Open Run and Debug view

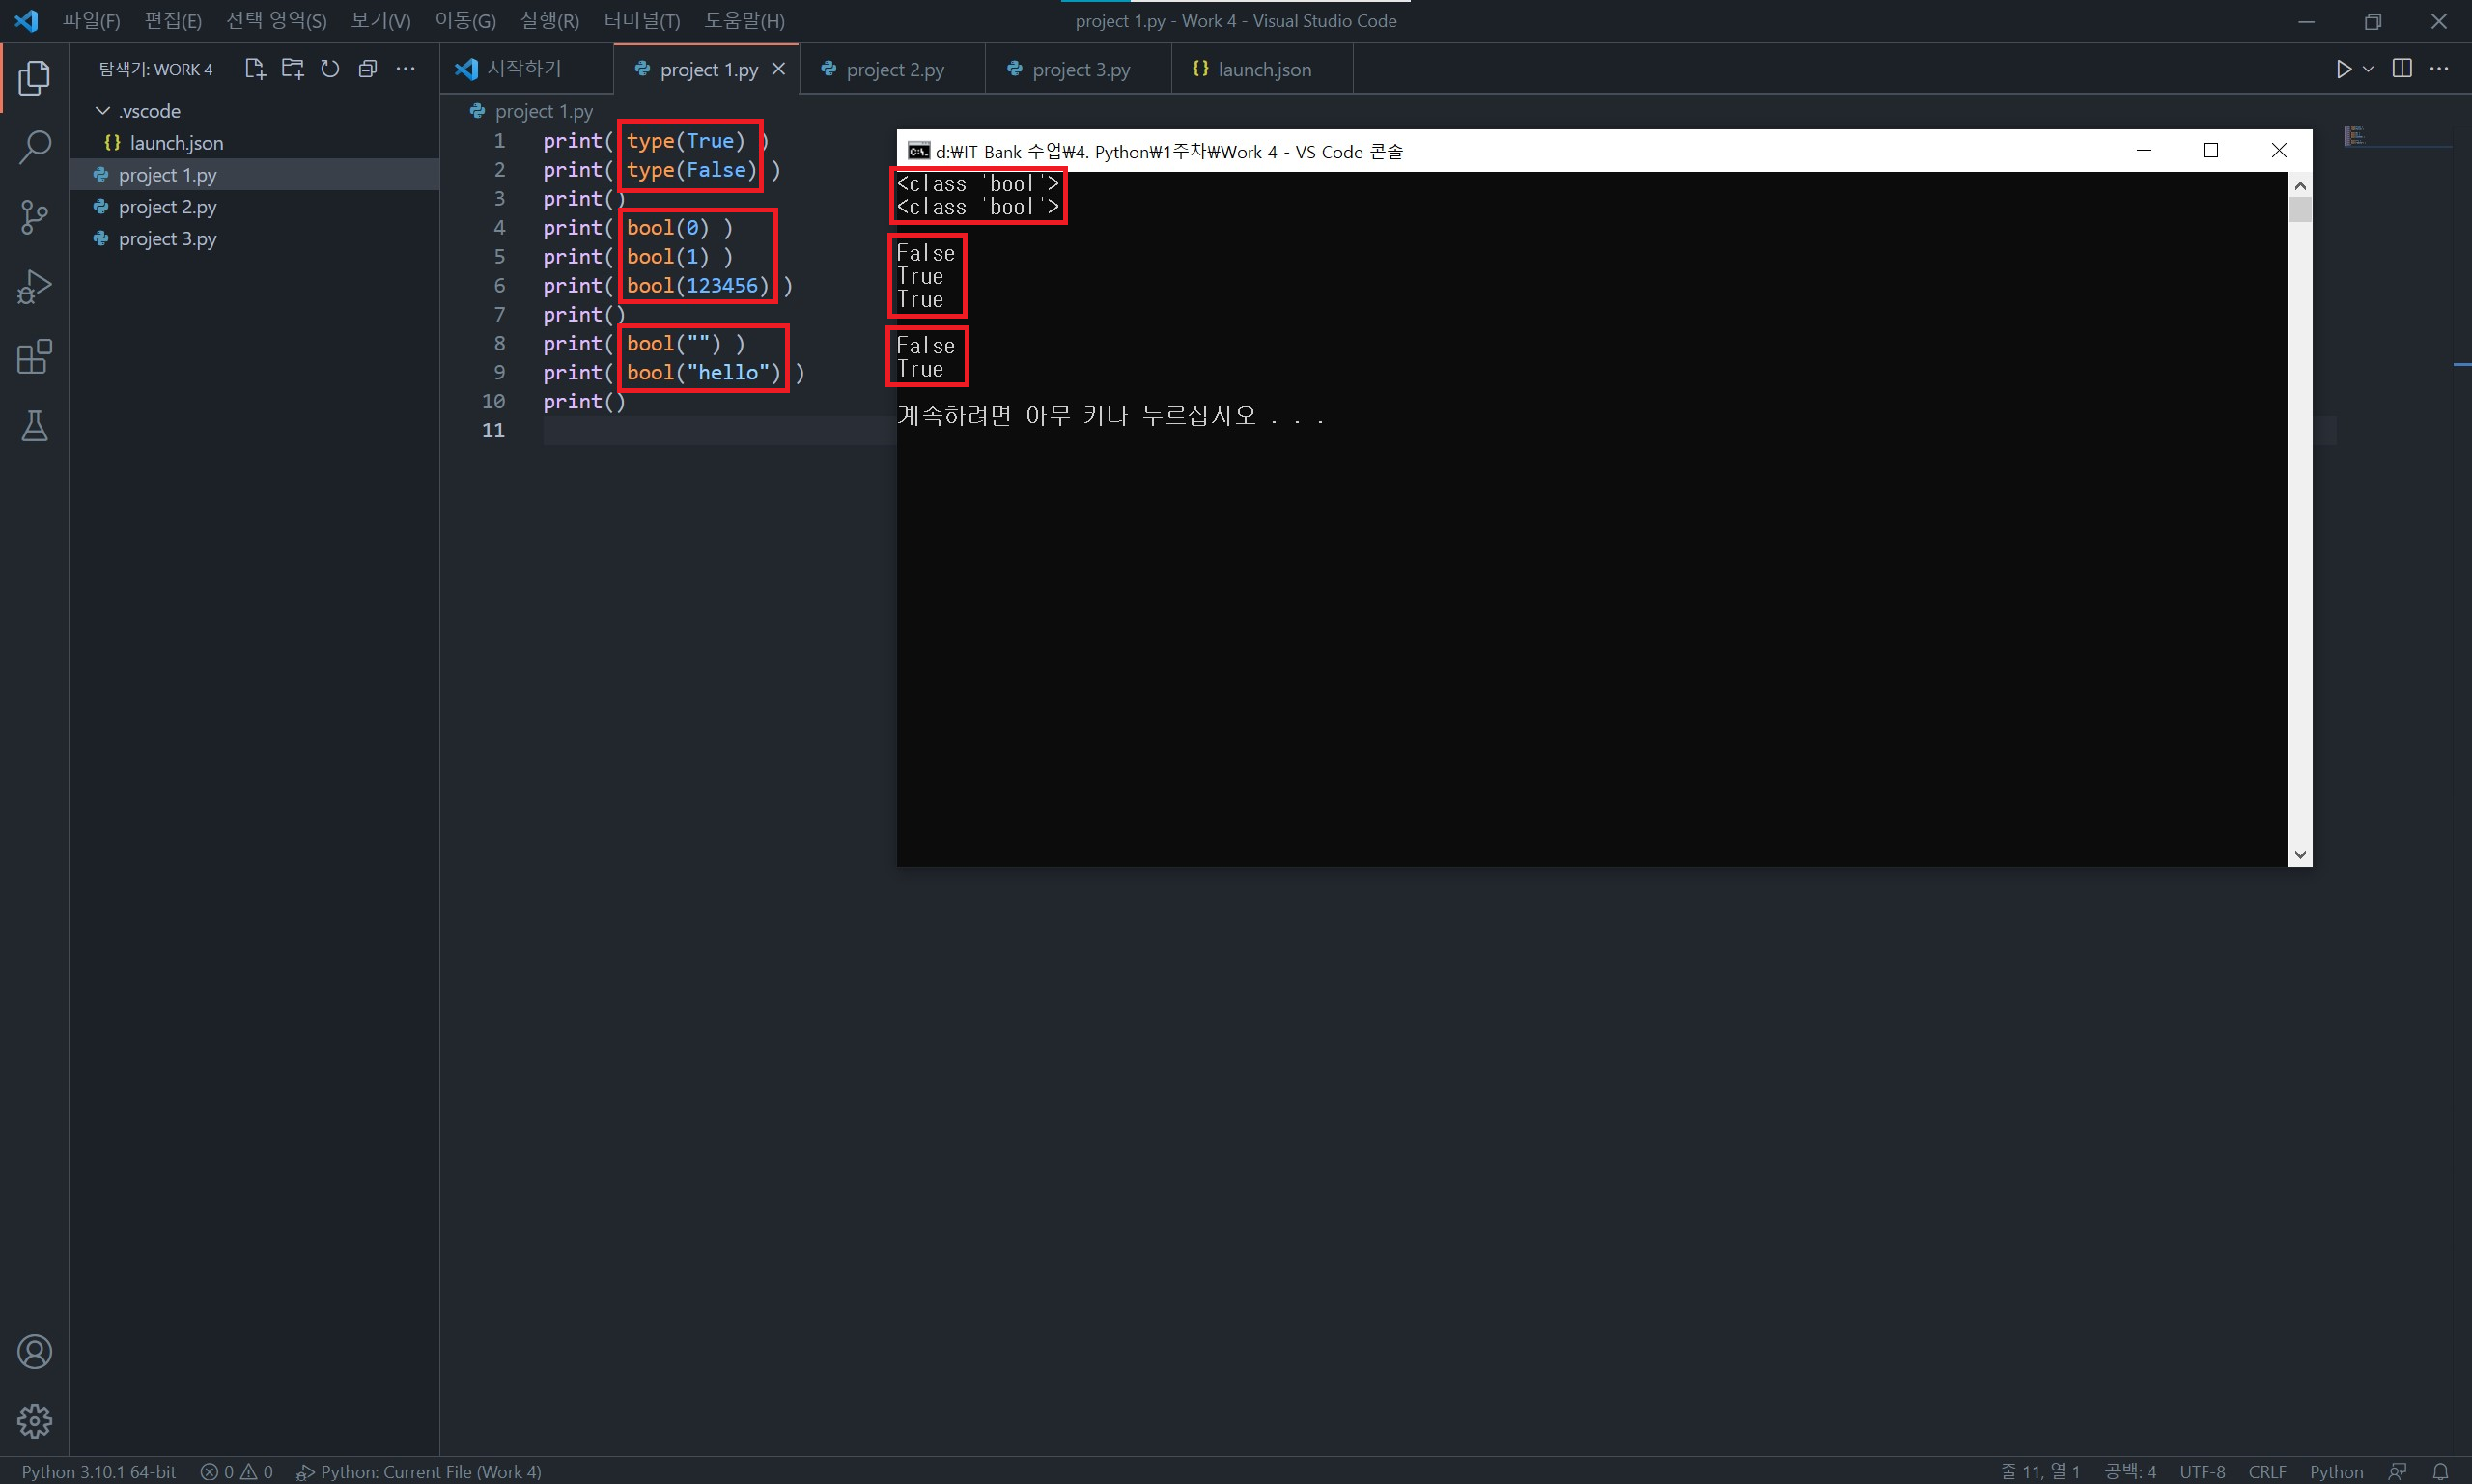34,287
